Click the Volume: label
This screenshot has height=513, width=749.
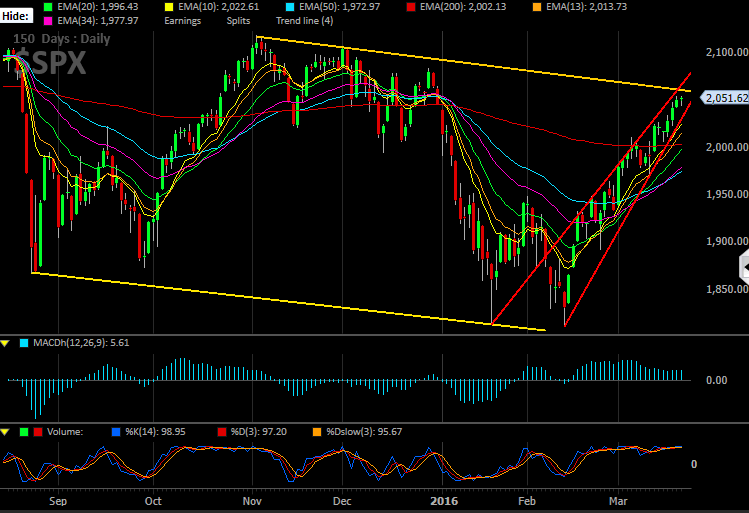(65, 432)
